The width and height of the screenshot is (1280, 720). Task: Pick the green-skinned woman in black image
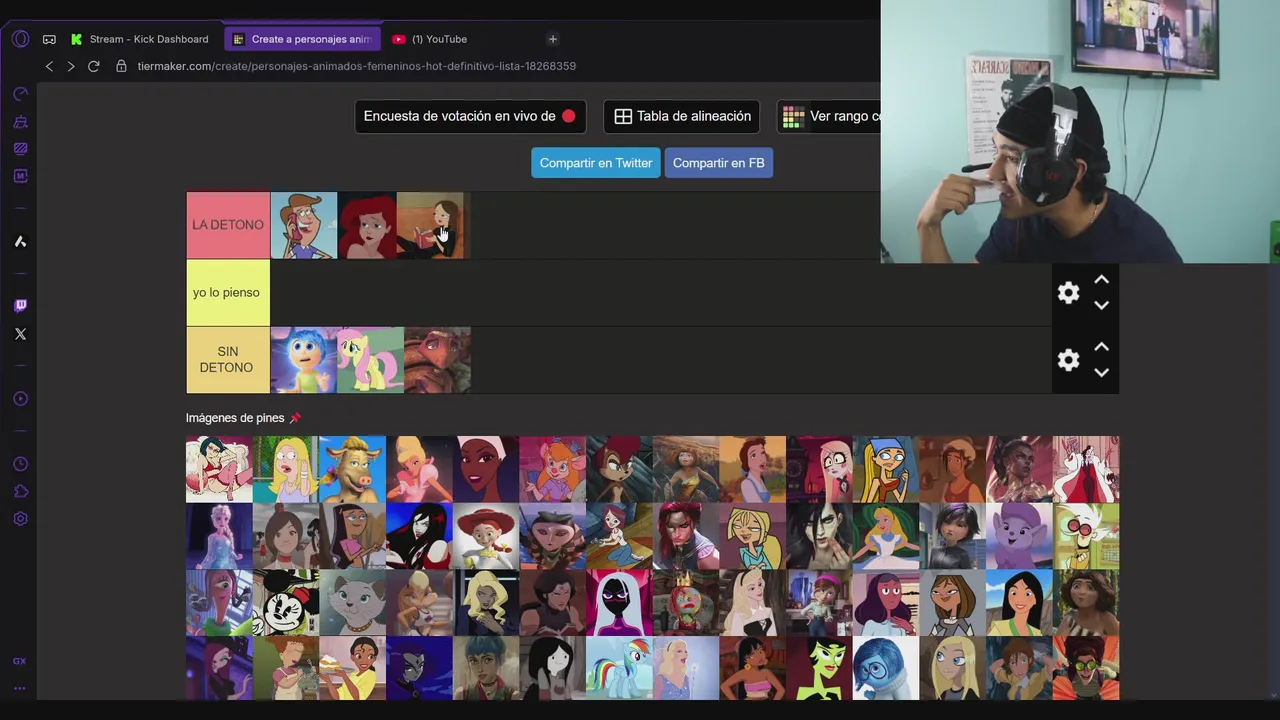[x=819, y=669]
